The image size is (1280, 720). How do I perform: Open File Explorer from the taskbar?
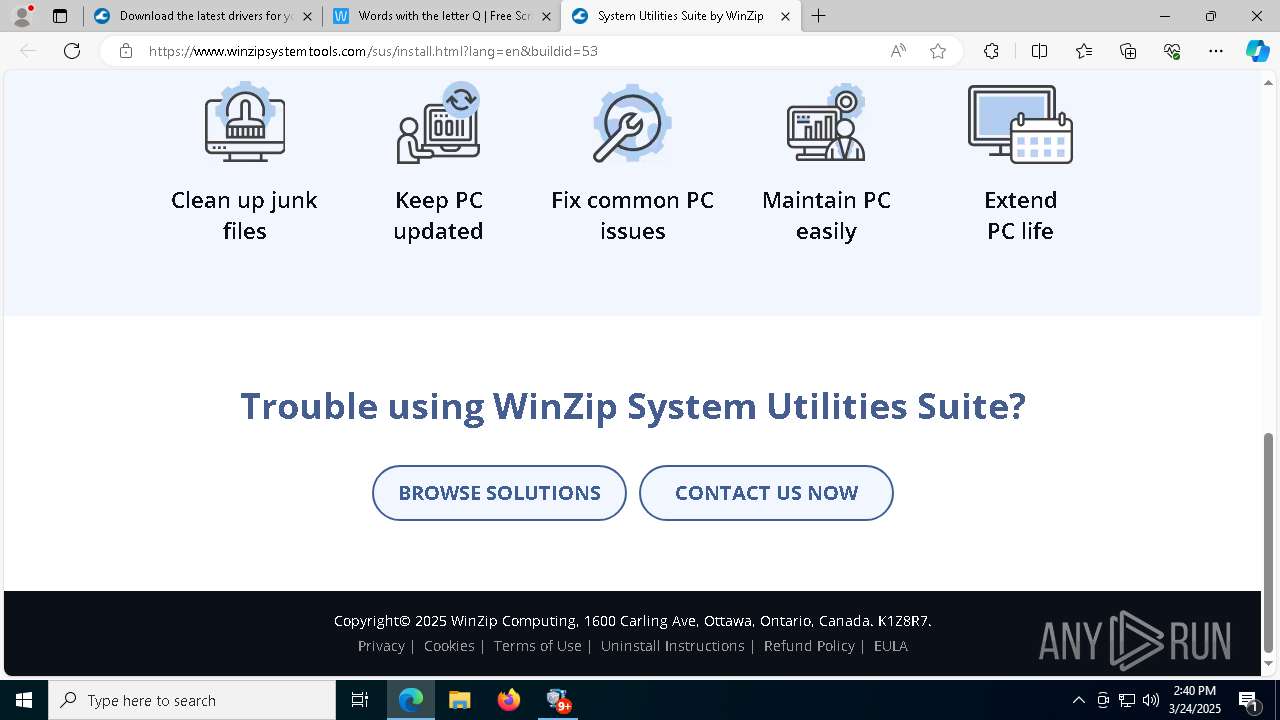click(x=459, y=700)
